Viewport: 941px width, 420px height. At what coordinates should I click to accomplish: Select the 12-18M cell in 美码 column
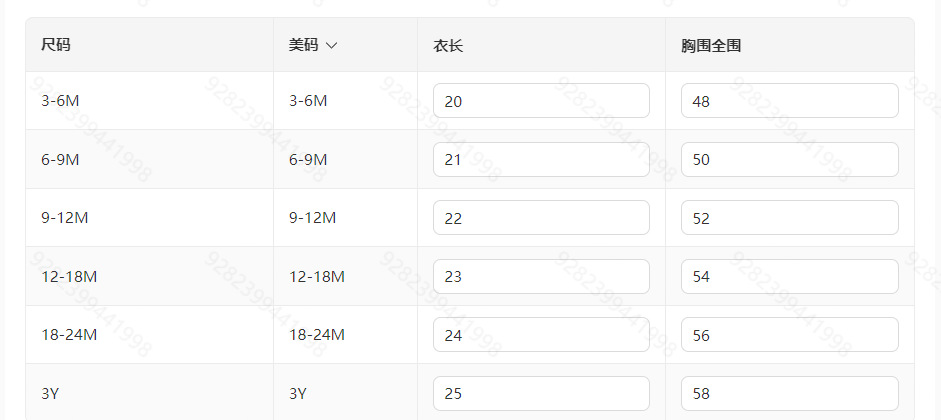click(317, 277)
